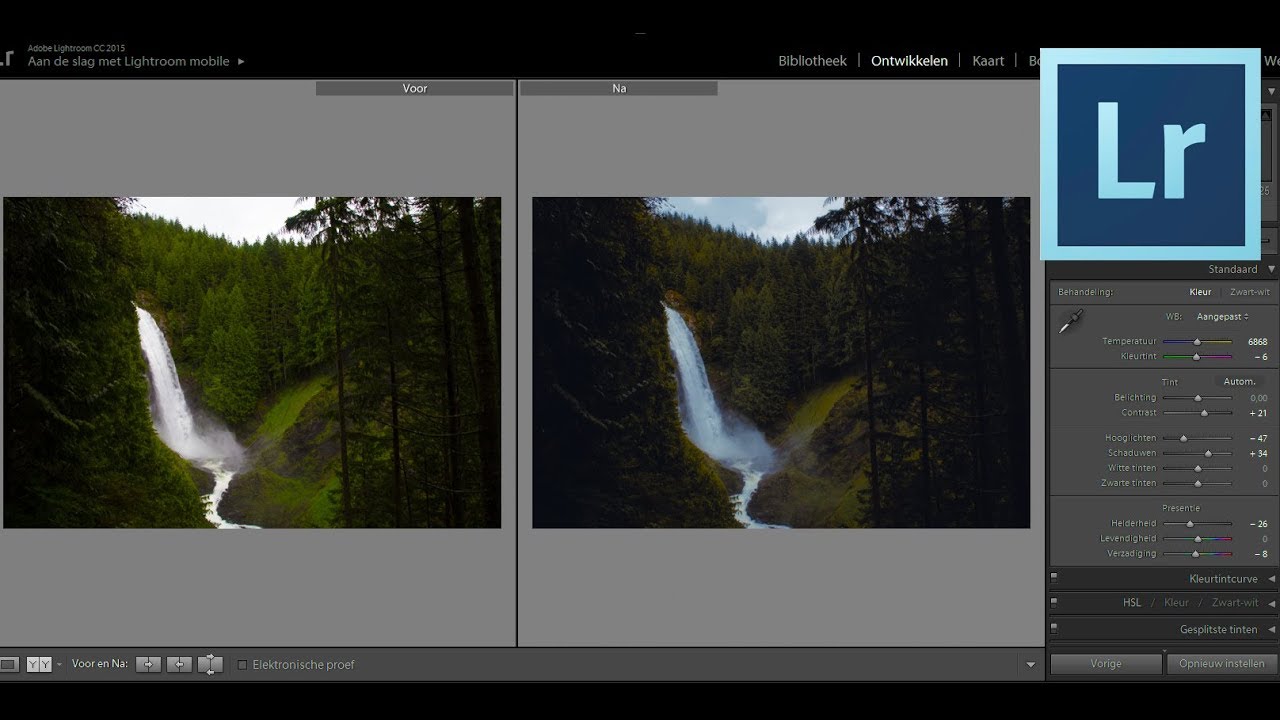This screenshot has width=1280, height=720.
Task: Adjust the Verzadiging slider
Action: pyautogui.click(x=1197, y=554)
